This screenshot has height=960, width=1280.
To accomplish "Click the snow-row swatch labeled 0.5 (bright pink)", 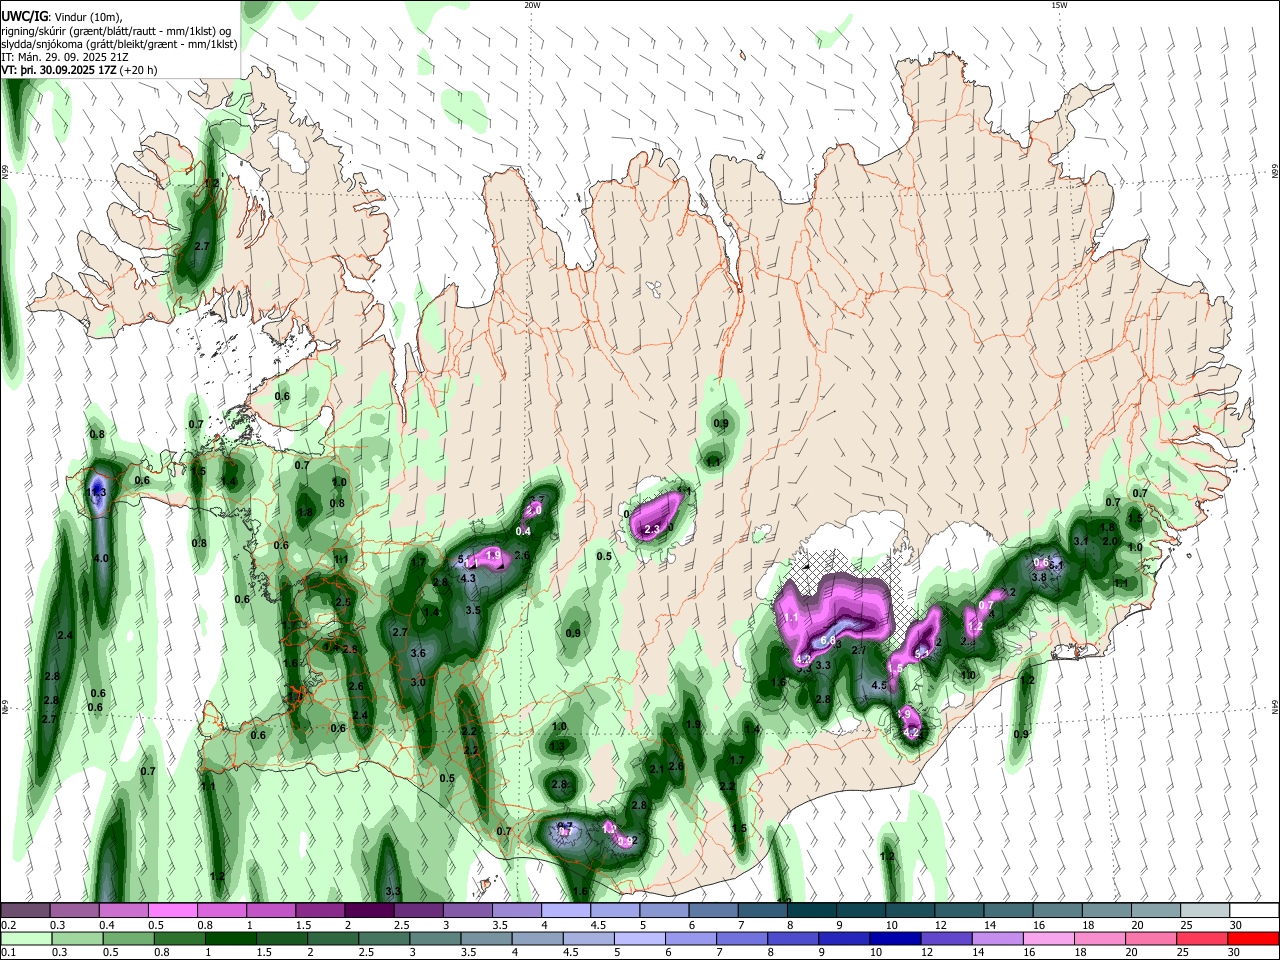I will [x=172, y=910].
